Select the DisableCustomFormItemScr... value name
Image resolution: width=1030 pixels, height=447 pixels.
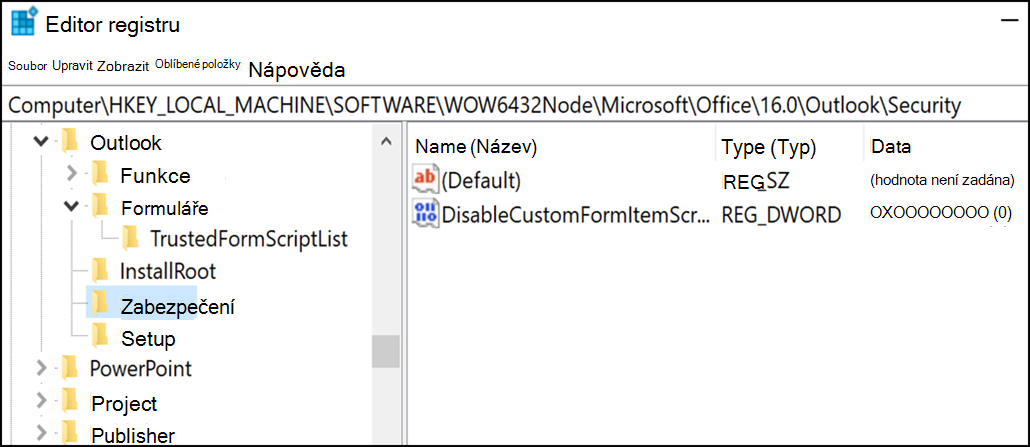coord(576,214)
